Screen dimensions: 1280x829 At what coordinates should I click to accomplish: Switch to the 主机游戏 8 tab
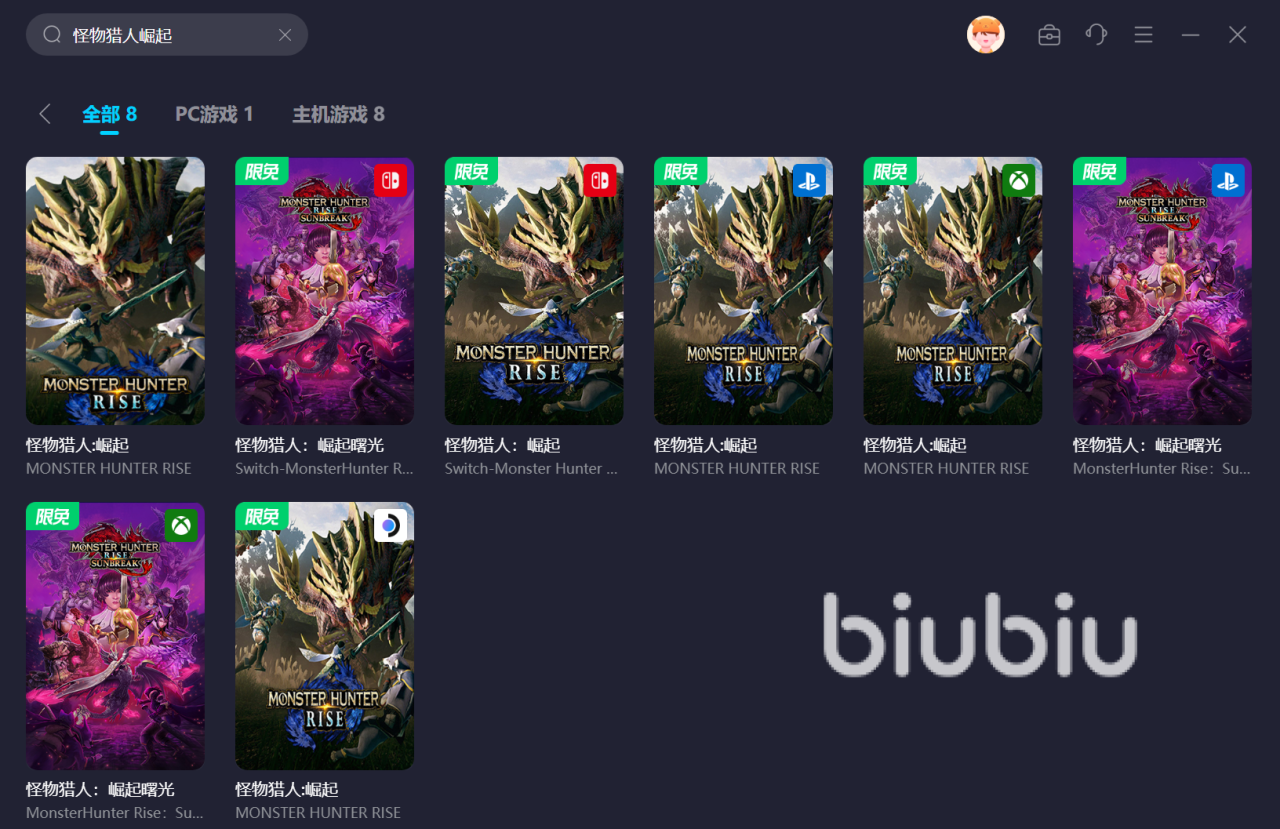pyautogui.click(x=338, y=114)
